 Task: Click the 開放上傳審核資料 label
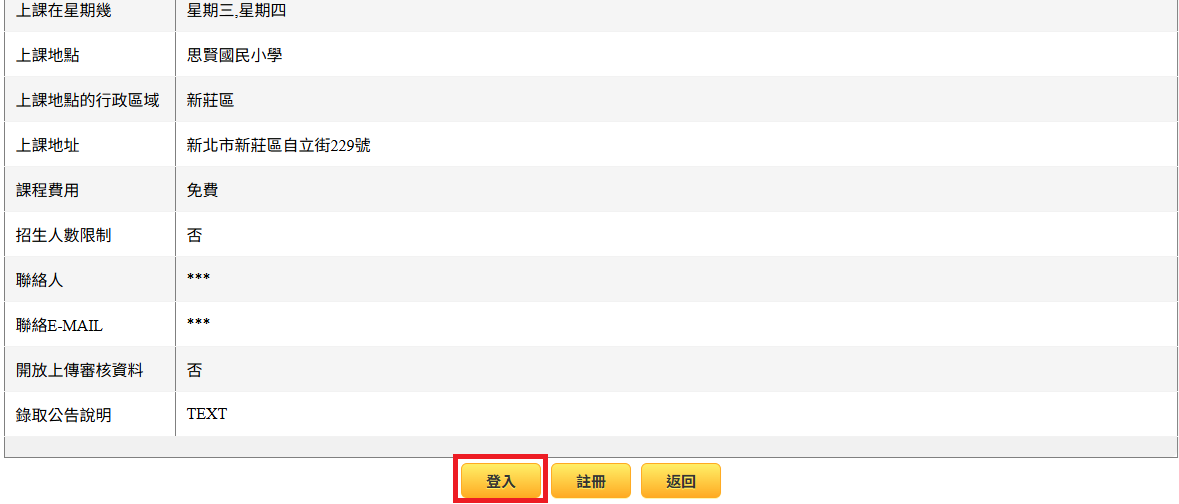(80, 370)
